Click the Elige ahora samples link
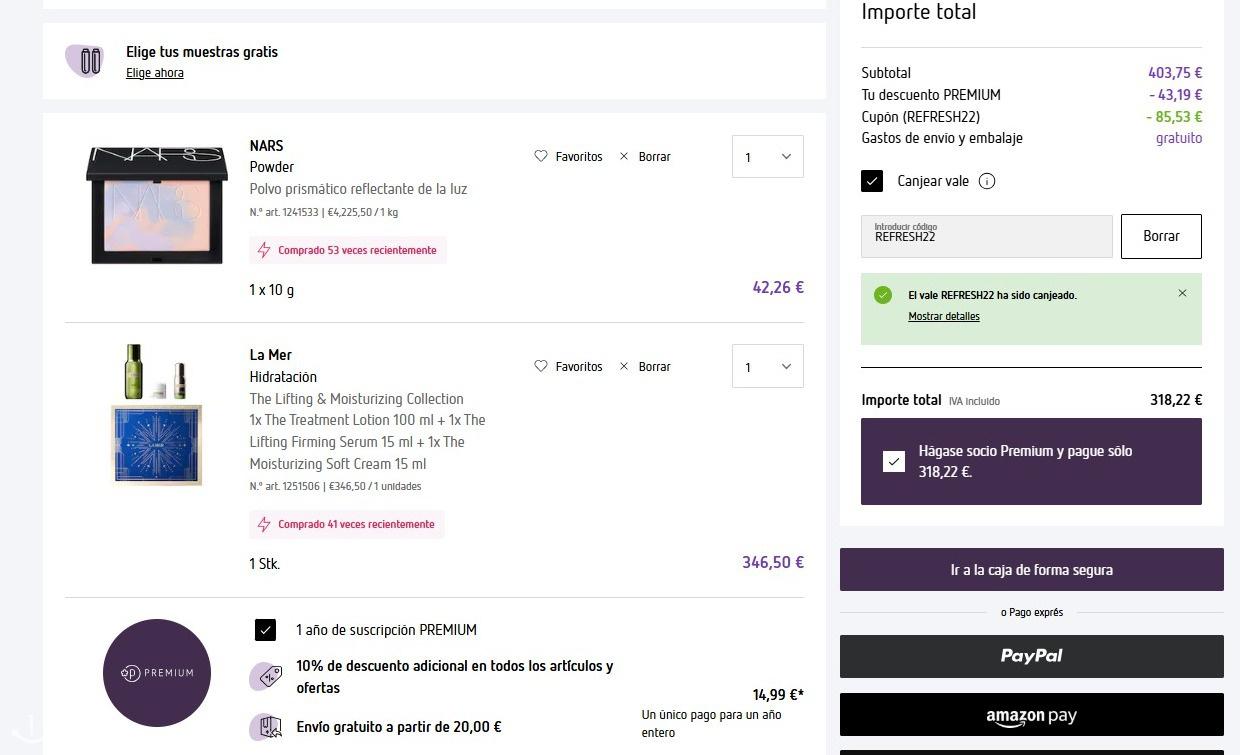 click(155, 73)
